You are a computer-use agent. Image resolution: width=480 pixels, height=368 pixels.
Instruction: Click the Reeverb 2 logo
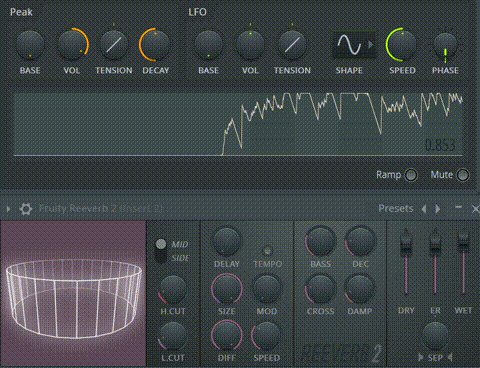(342, 353)
